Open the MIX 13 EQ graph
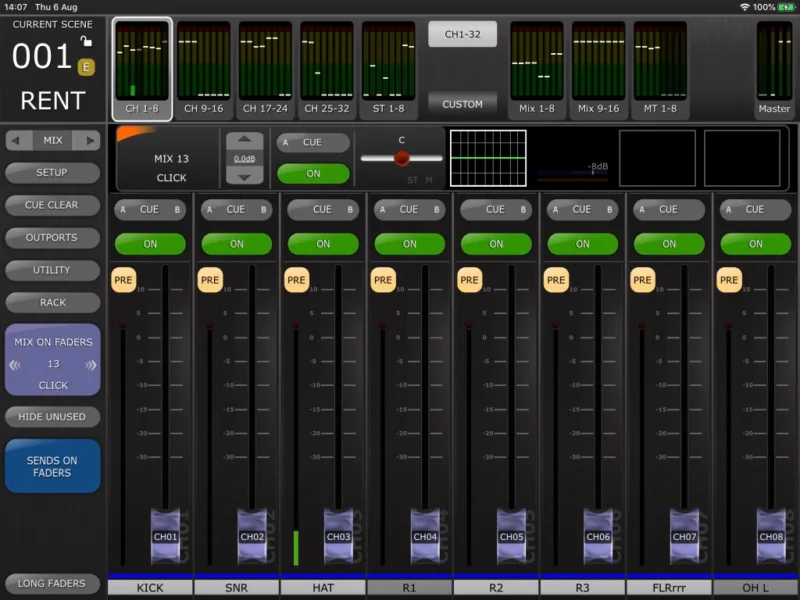The height and width of the screenshot is (600, 800). click(x=488, y=158)
